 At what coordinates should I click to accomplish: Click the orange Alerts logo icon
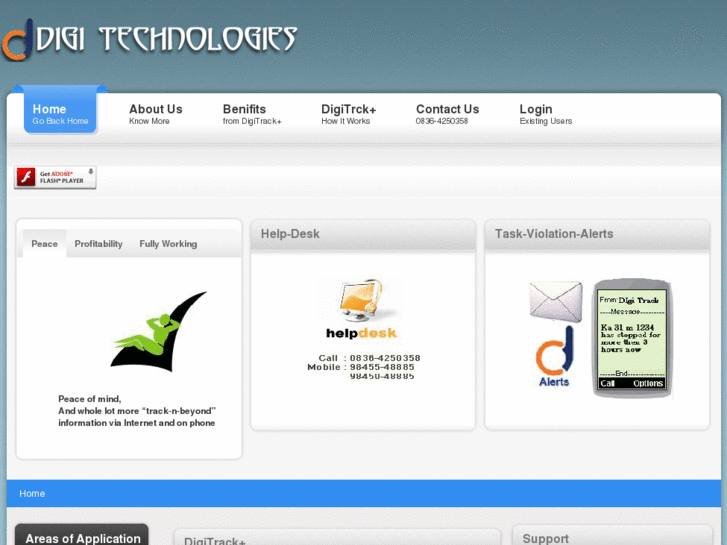point(555,356)
